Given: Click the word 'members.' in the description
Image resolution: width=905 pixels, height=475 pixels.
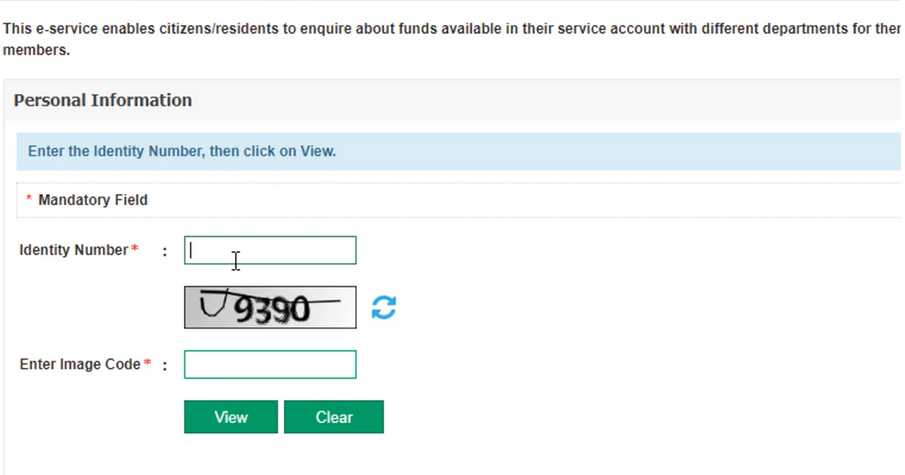Looking at the screenshot, I should [x=36, y=50].
